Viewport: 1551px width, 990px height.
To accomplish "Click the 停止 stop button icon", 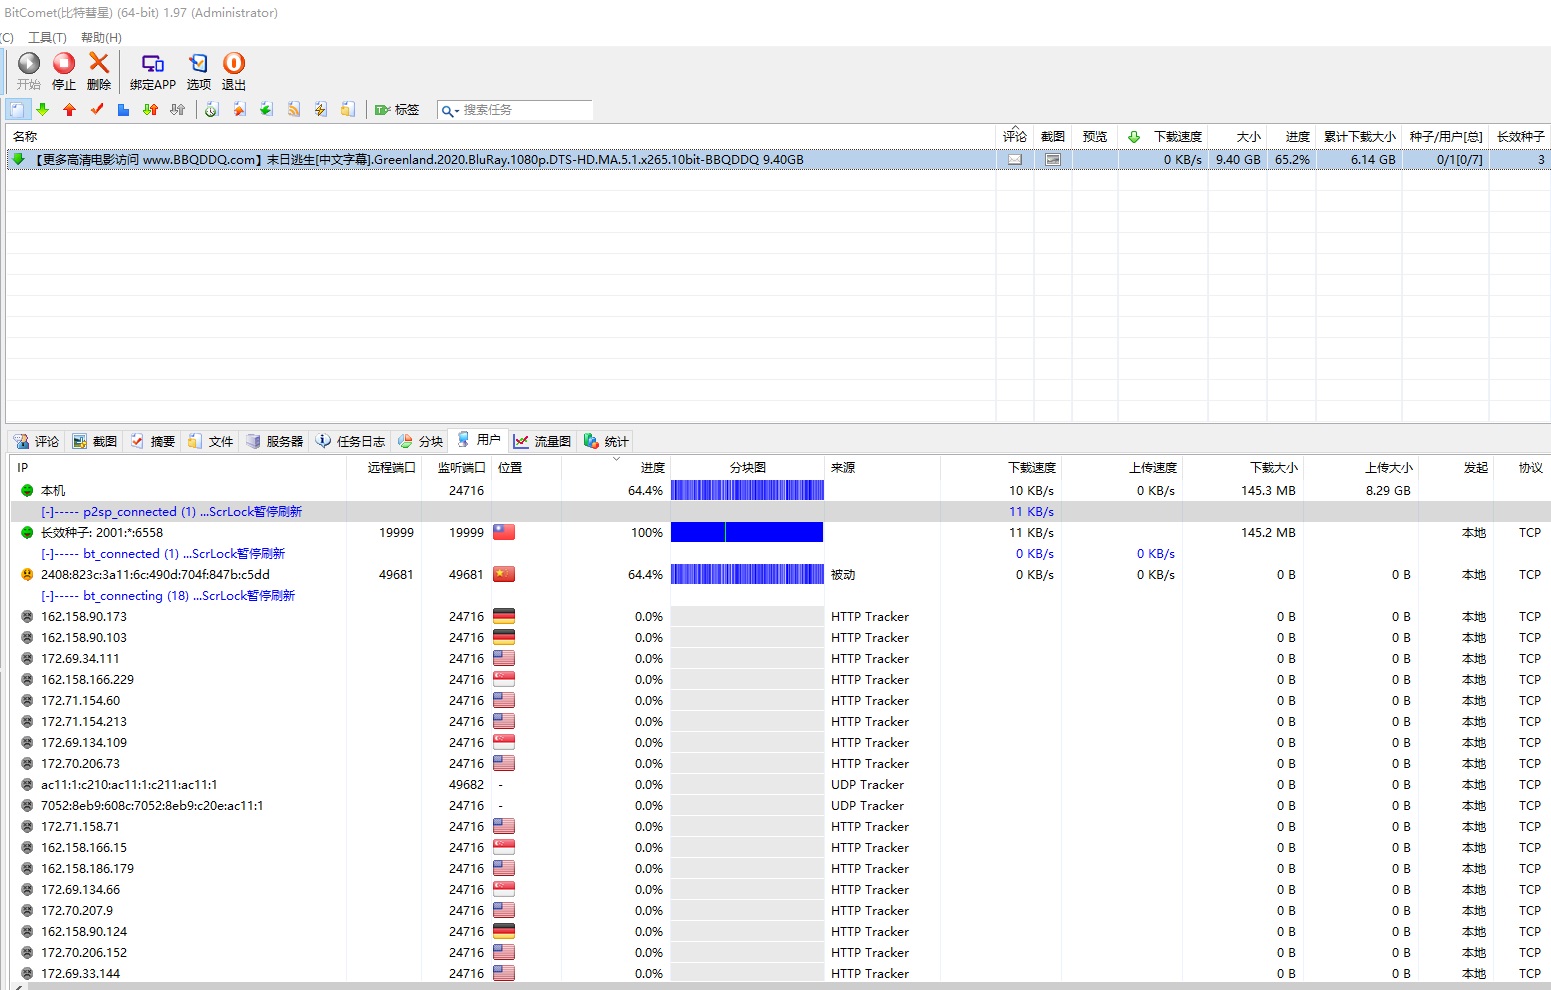I will point(64,64).
